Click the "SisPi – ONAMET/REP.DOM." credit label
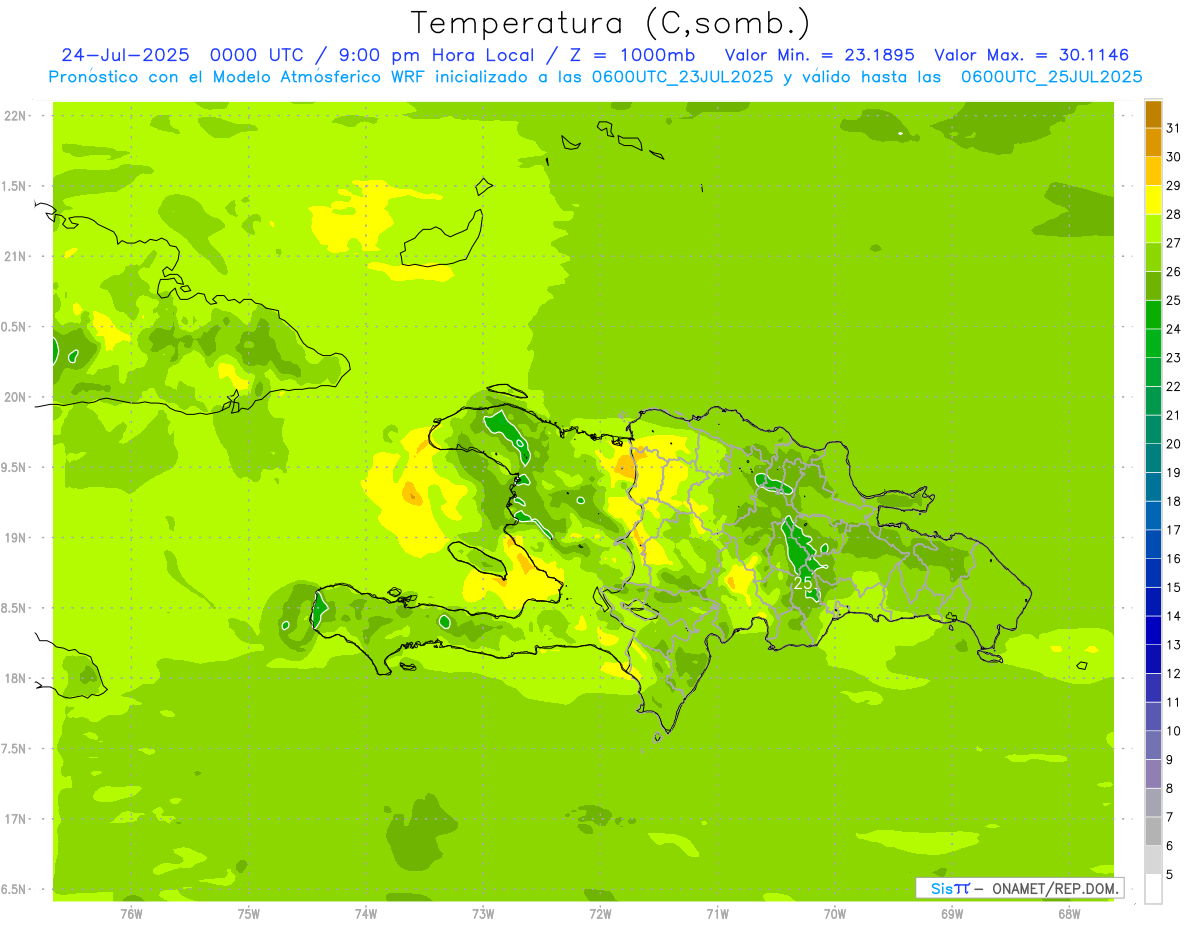The image size is (1200, 927). pyautogui.click(x=1020, y=888)
